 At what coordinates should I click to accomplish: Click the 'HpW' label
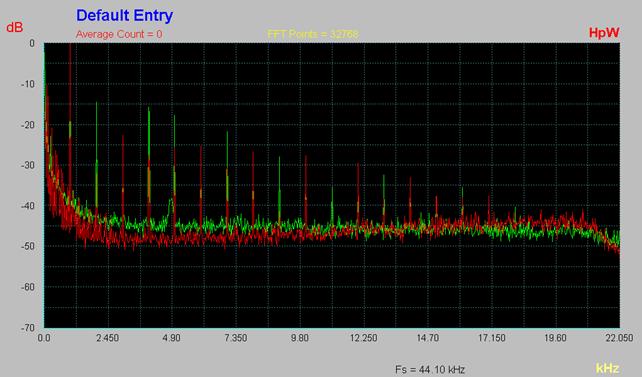pyautogui.click(x=604, y=33)
